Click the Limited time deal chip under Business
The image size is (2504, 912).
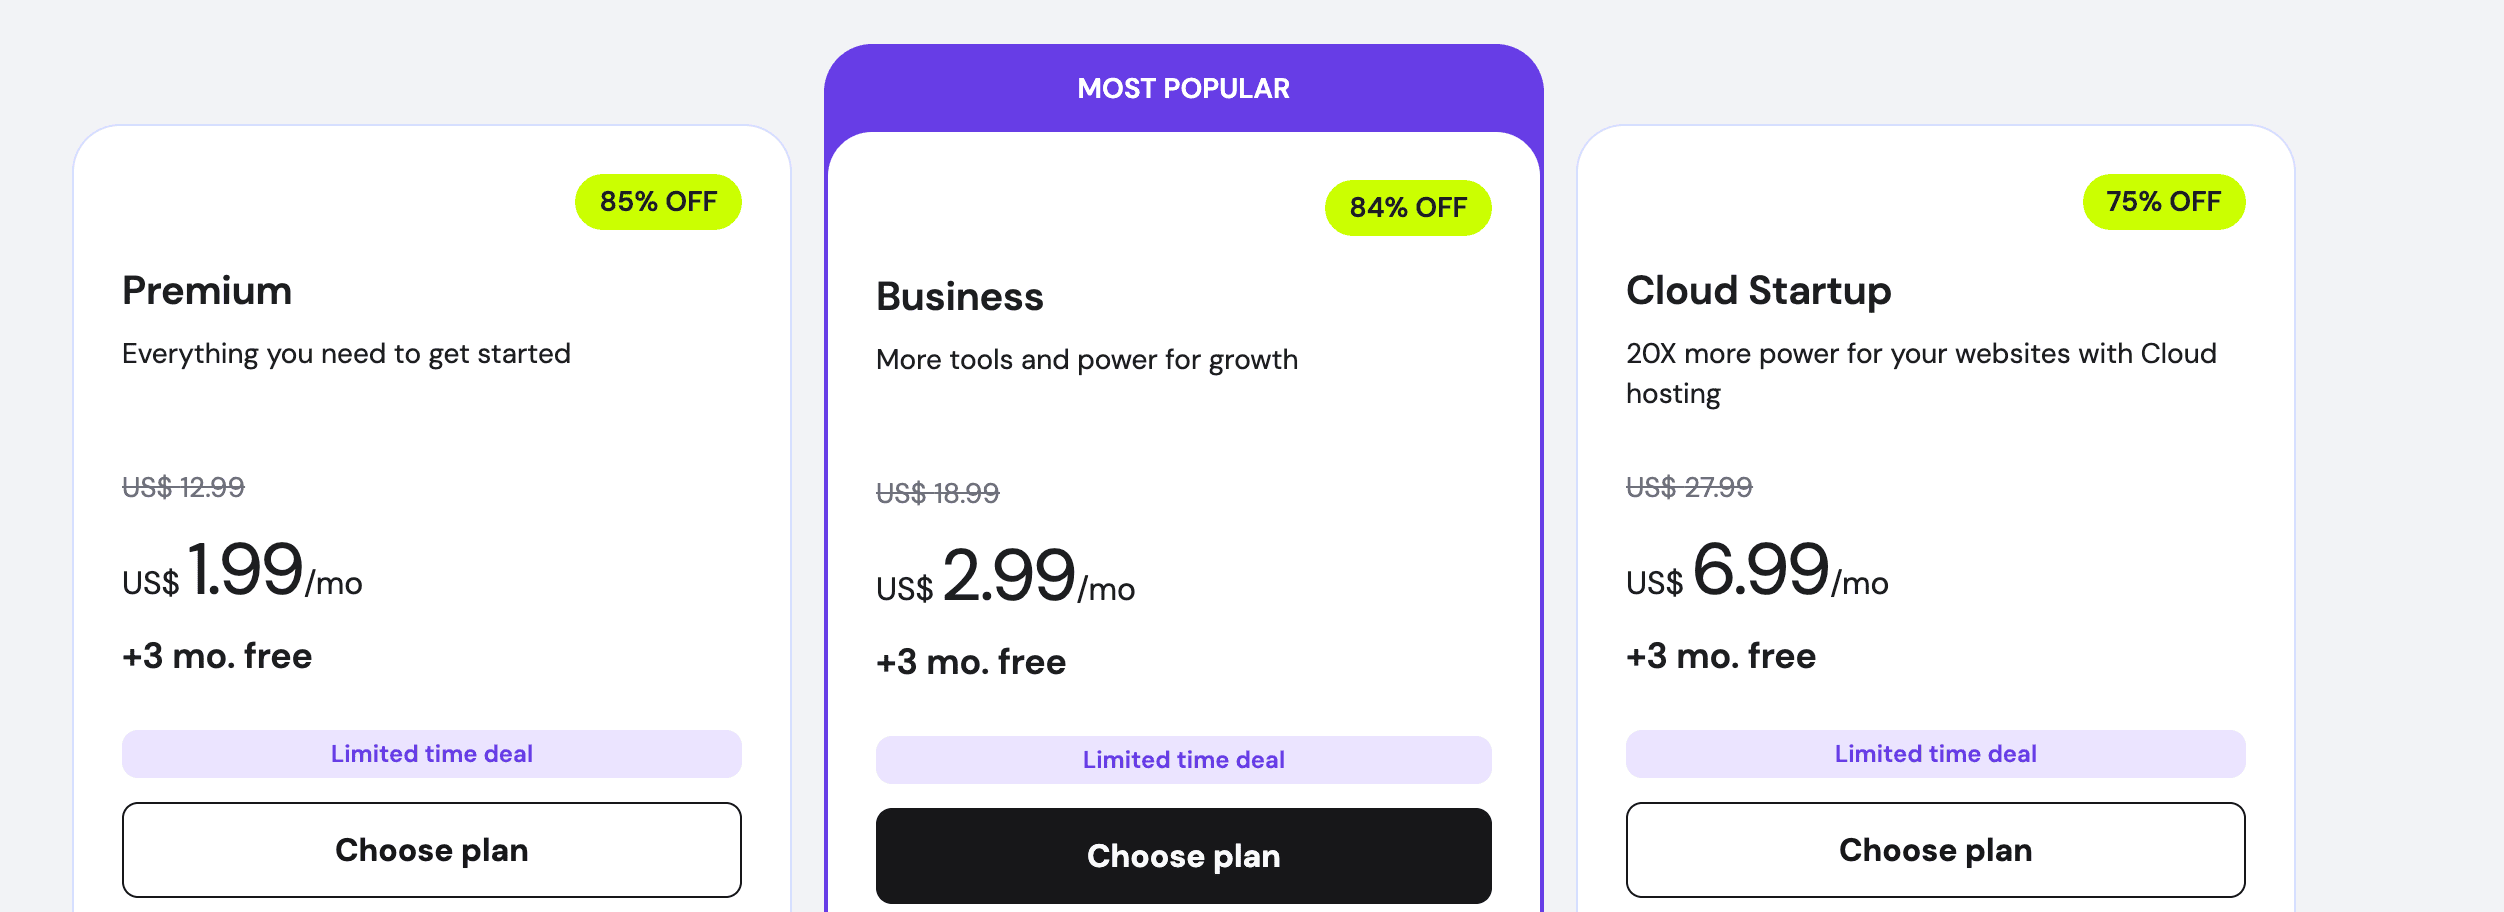tap(1184, 759)
